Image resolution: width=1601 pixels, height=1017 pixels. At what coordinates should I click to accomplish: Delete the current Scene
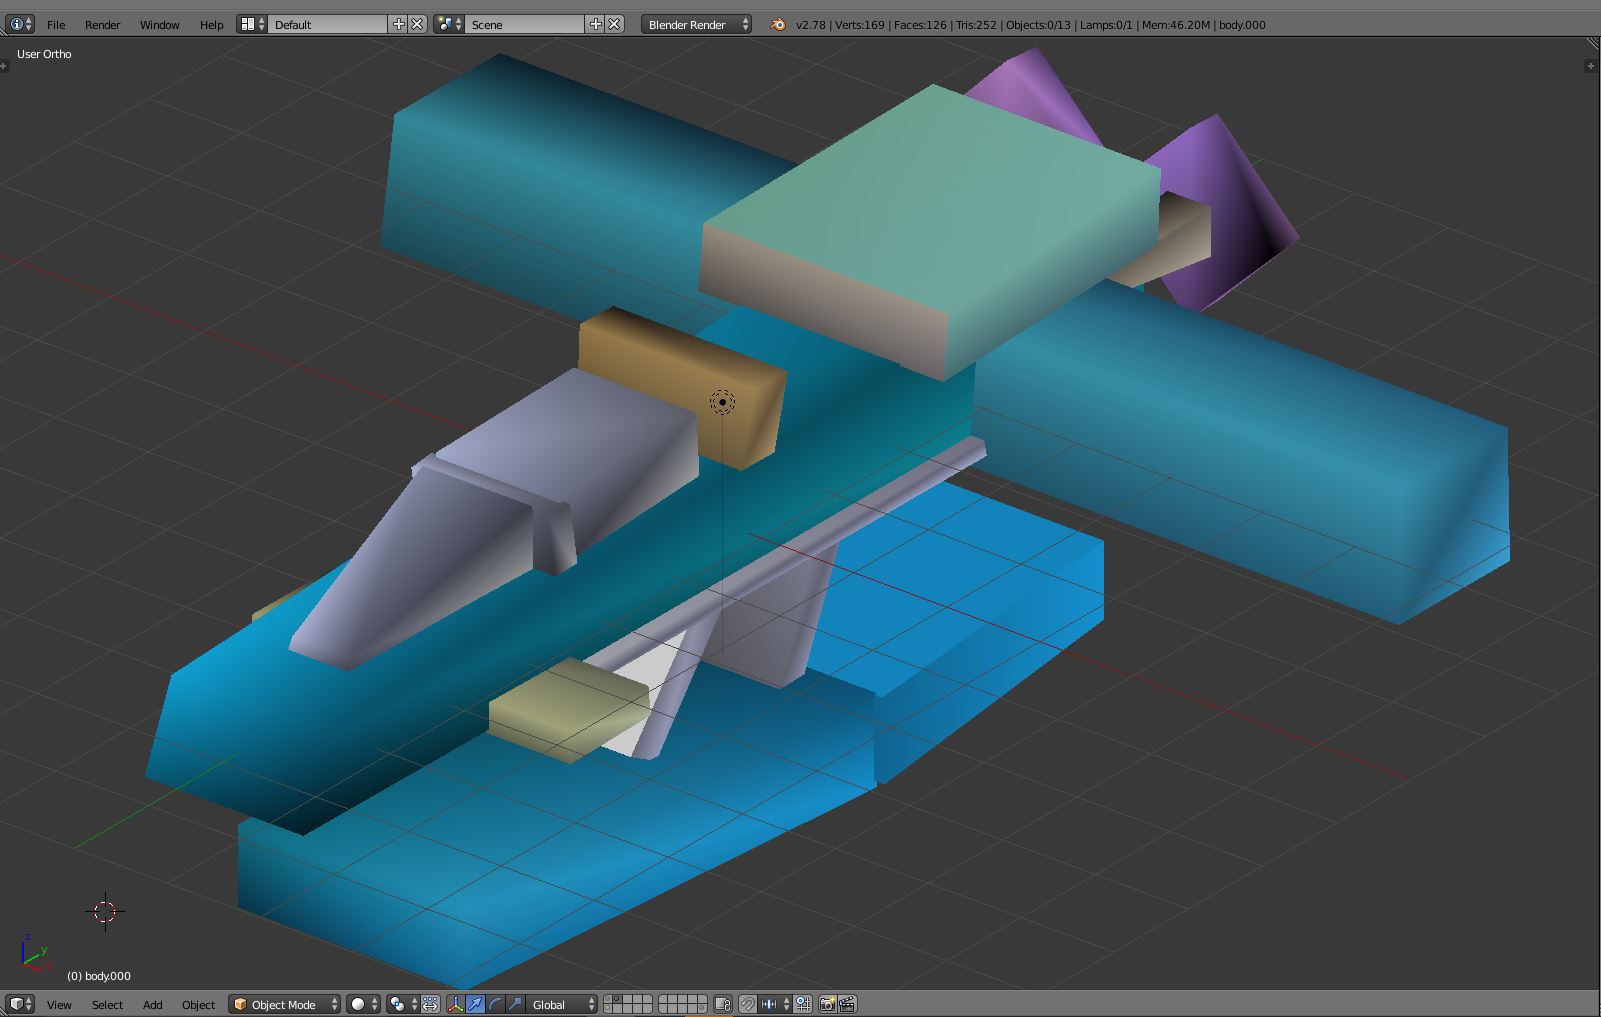(614, 24)
